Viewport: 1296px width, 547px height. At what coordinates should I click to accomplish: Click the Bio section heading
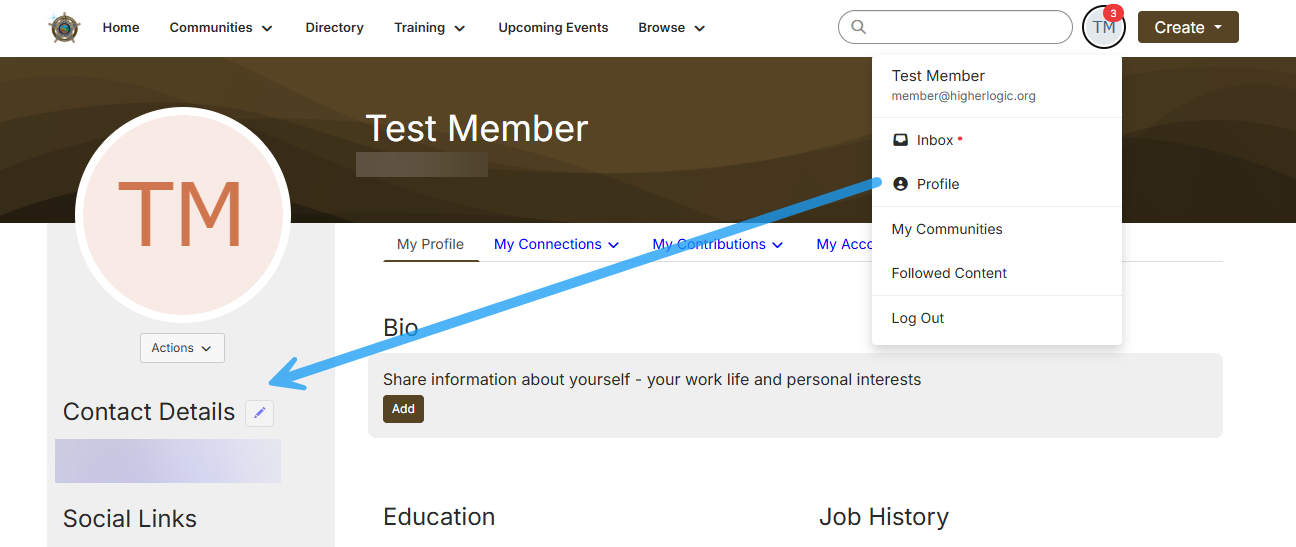click(400, 328)
